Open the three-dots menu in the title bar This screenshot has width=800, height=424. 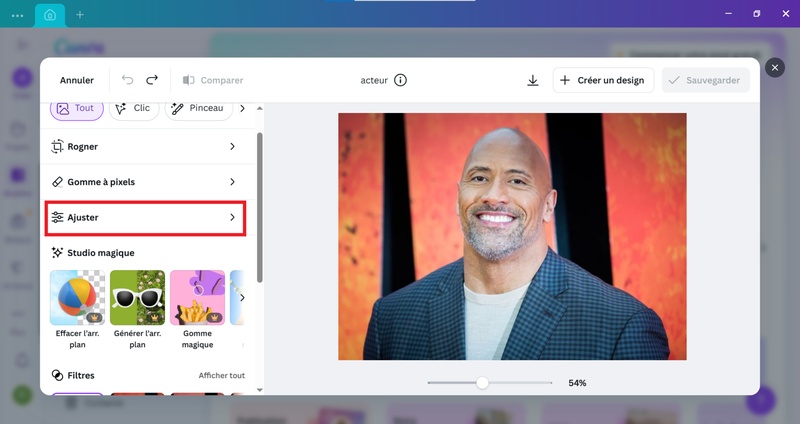coord(17,15)
